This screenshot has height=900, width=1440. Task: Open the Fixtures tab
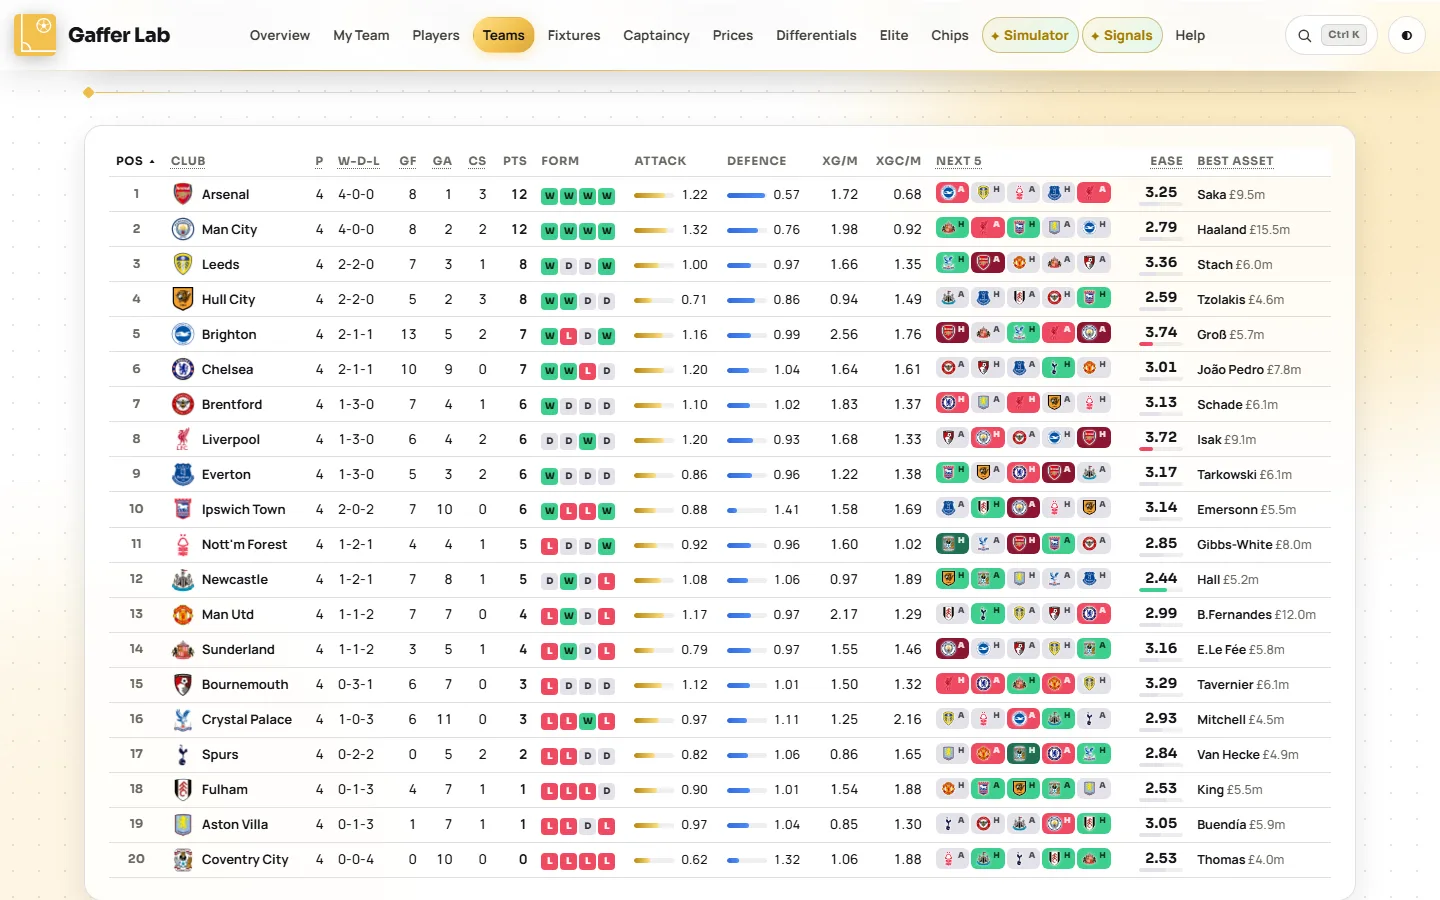[x=574, y=35]
